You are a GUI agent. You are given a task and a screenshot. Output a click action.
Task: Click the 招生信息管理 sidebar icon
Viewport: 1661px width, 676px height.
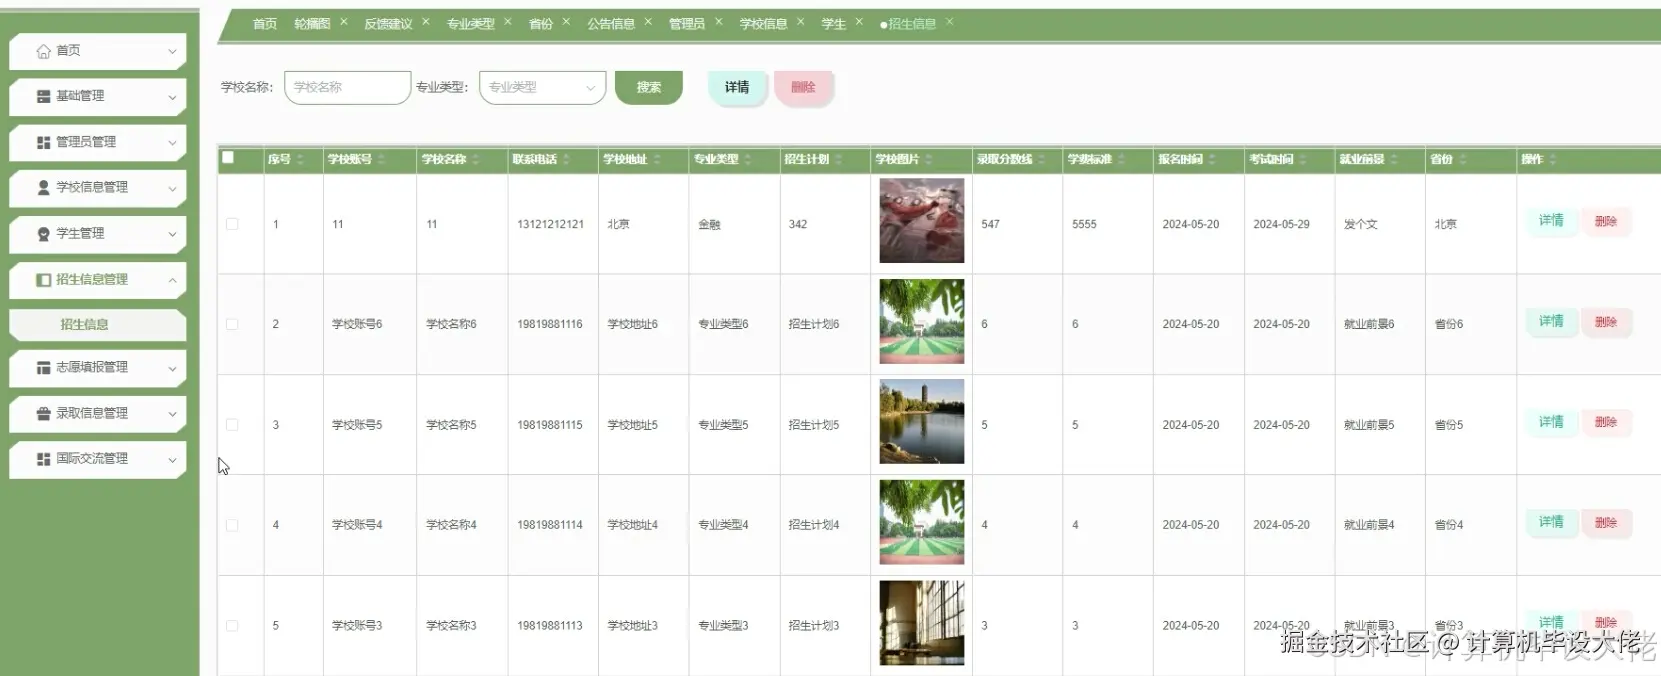click(43, 280)
